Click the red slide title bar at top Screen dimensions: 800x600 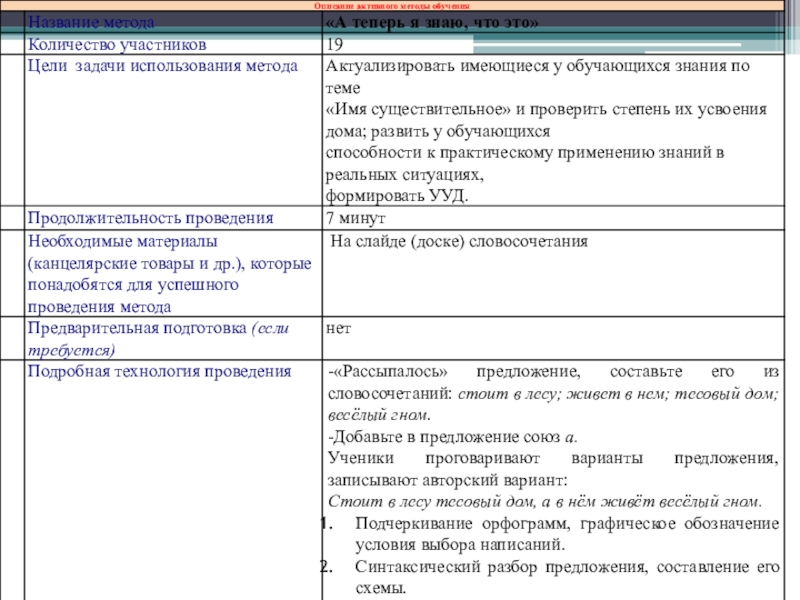[400, 6]
